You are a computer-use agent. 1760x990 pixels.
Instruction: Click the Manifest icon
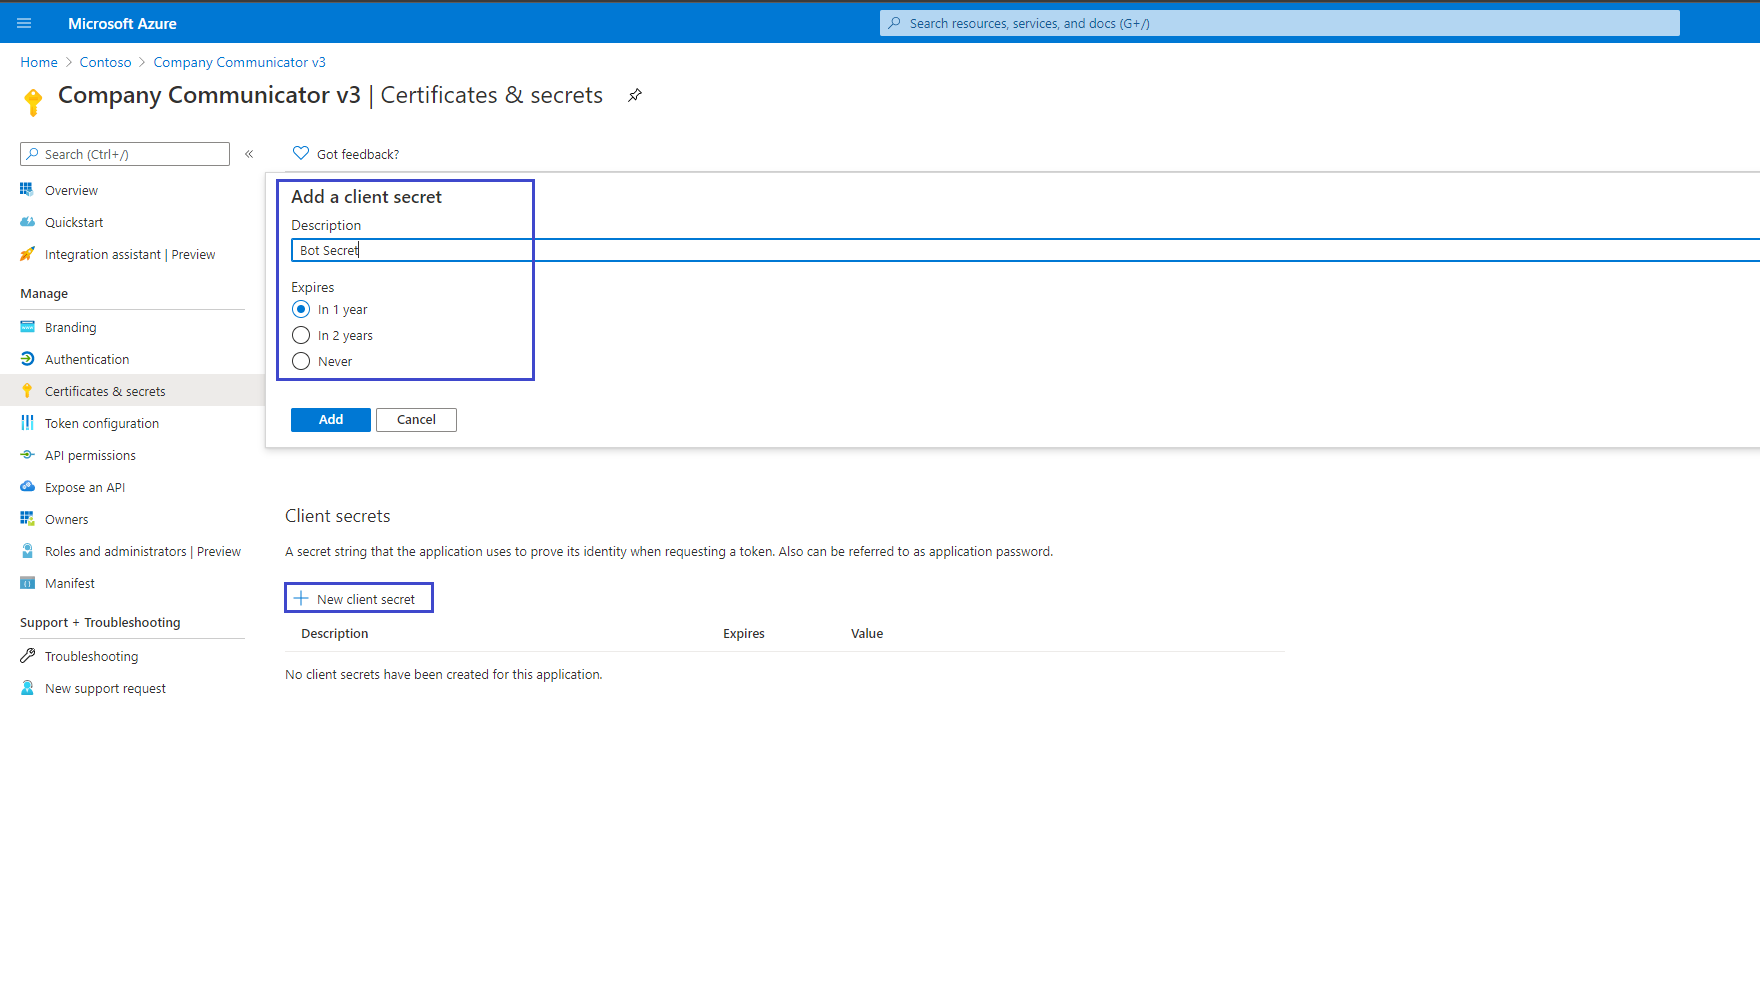click(27, 583)
